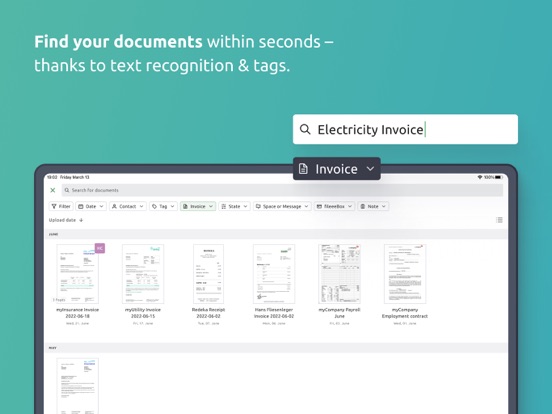
Task: Open the myCompany Employment contract thumbnail
Action: 405,274
